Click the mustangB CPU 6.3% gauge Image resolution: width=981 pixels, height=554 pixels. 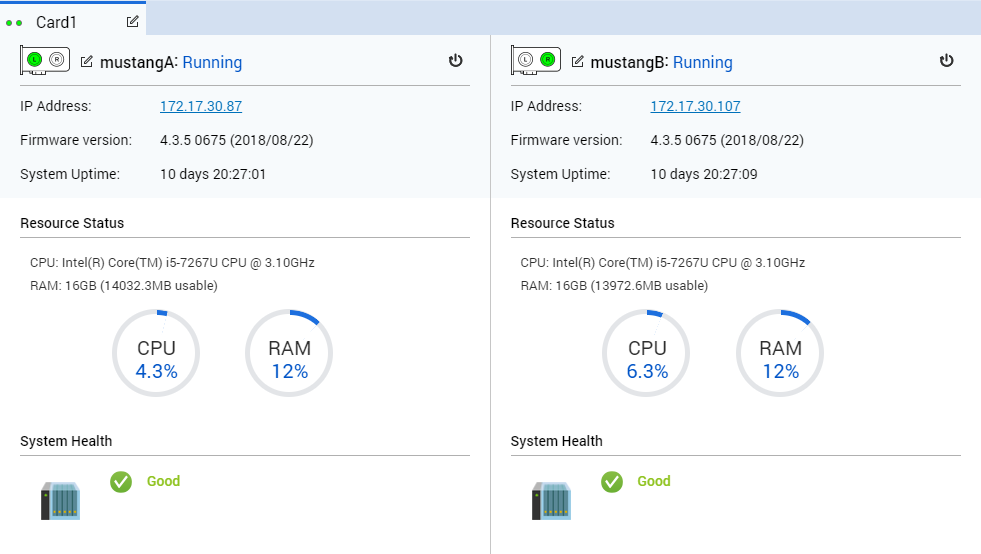point(646,353)
